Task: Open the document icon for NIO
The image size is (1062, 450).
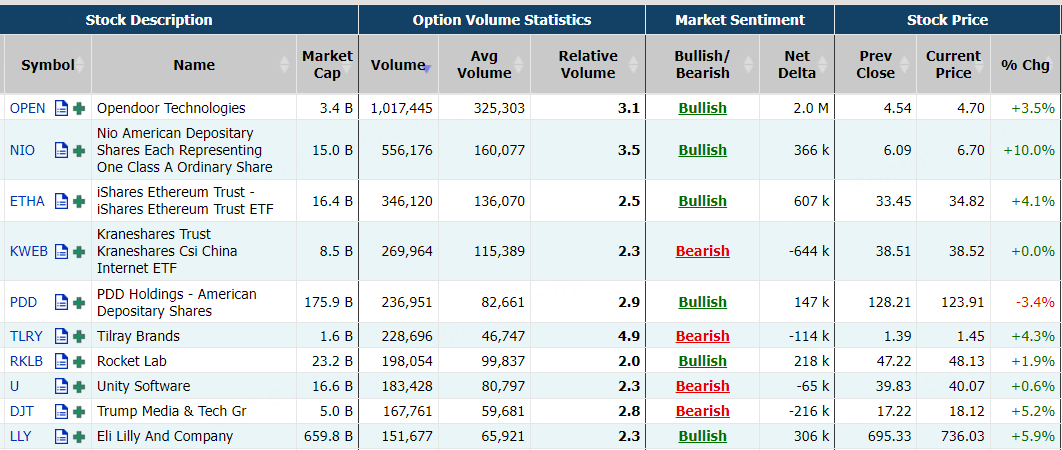Action: coord(62,150)
